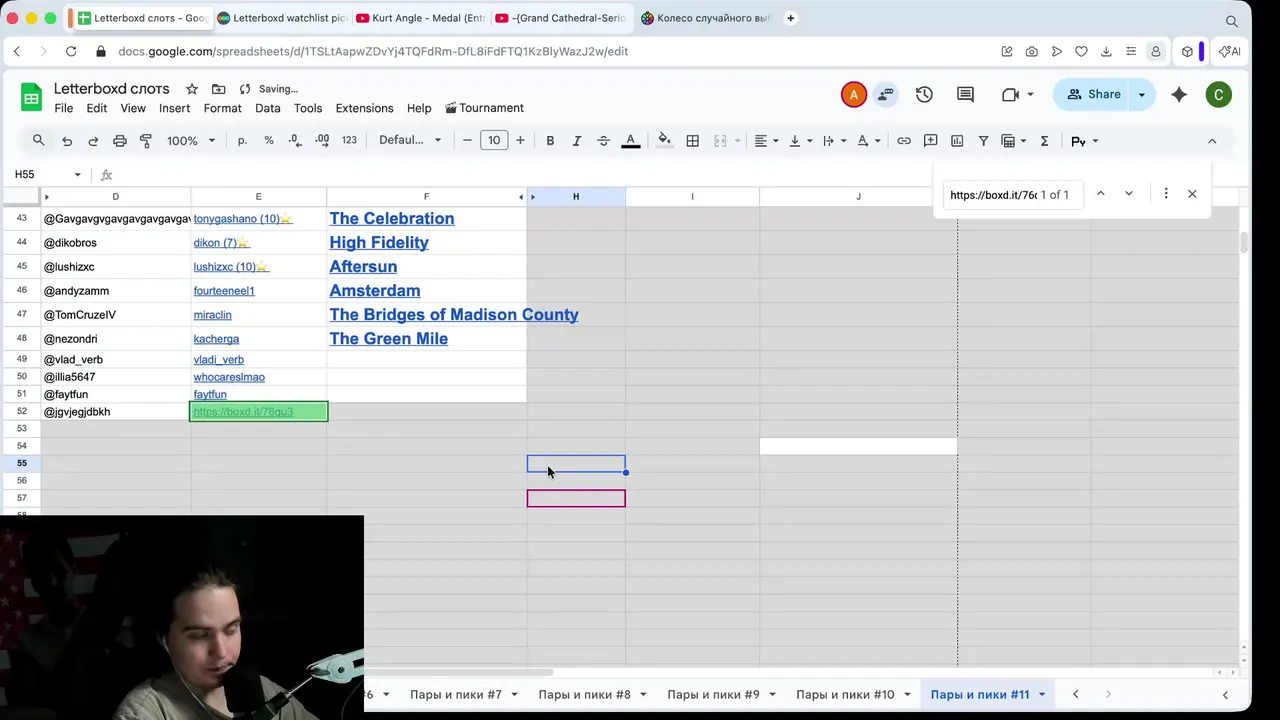Image resolution: width=1280 pixels, height=720 pixels.
Task: Open more number formats 123 menu
Action: [349, 141]
